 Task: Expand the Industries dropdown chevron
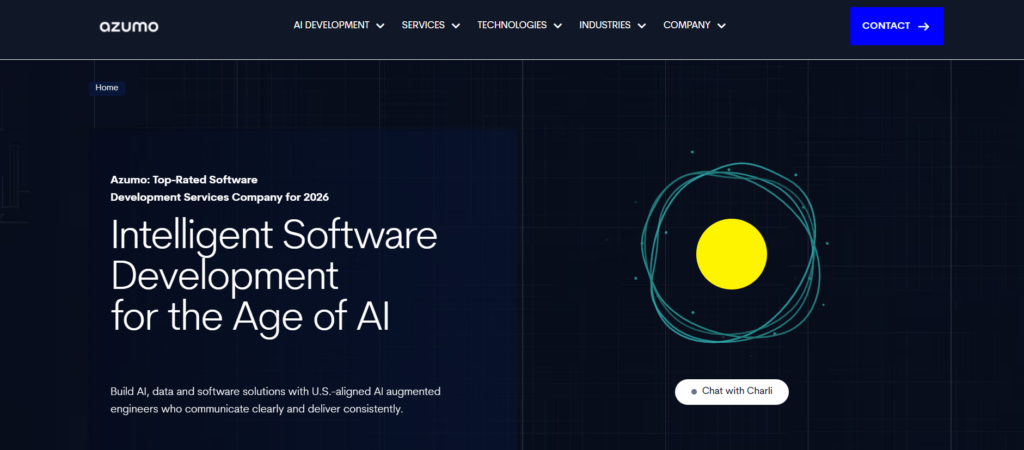coord(641,26)
